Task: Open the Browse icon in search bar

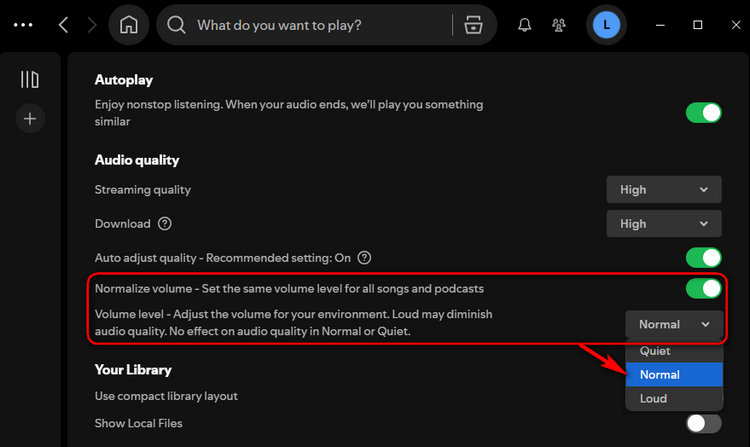Action: pos(473,25)
